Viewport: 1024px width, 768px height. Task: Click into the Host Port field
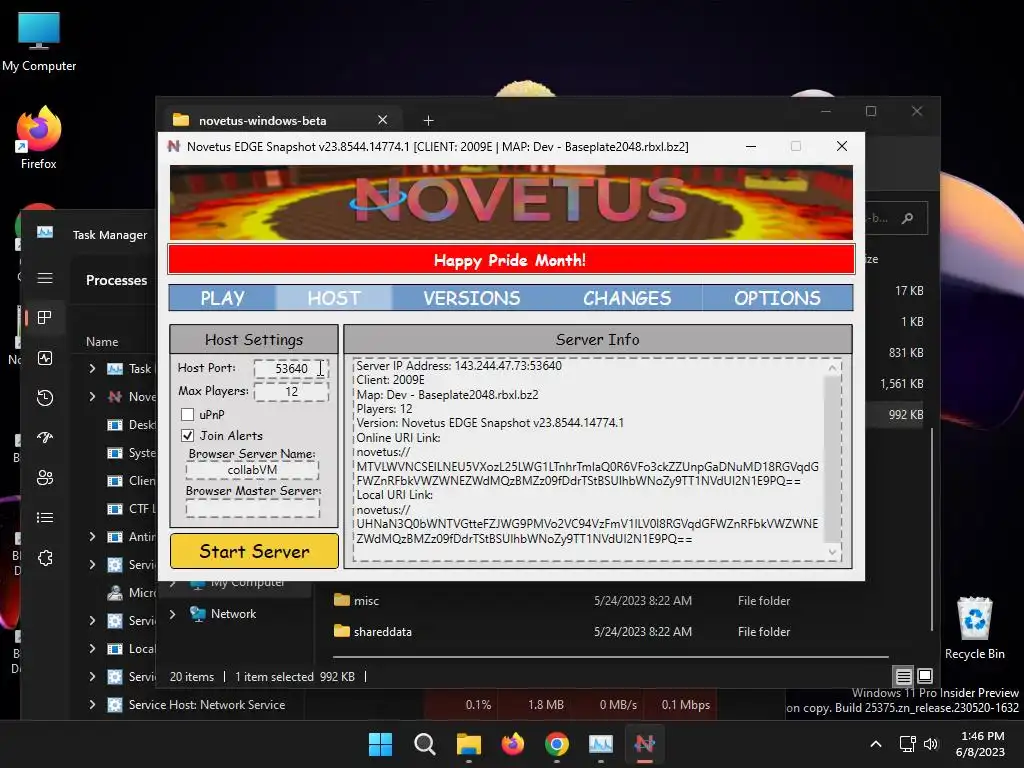click(291, 368)
